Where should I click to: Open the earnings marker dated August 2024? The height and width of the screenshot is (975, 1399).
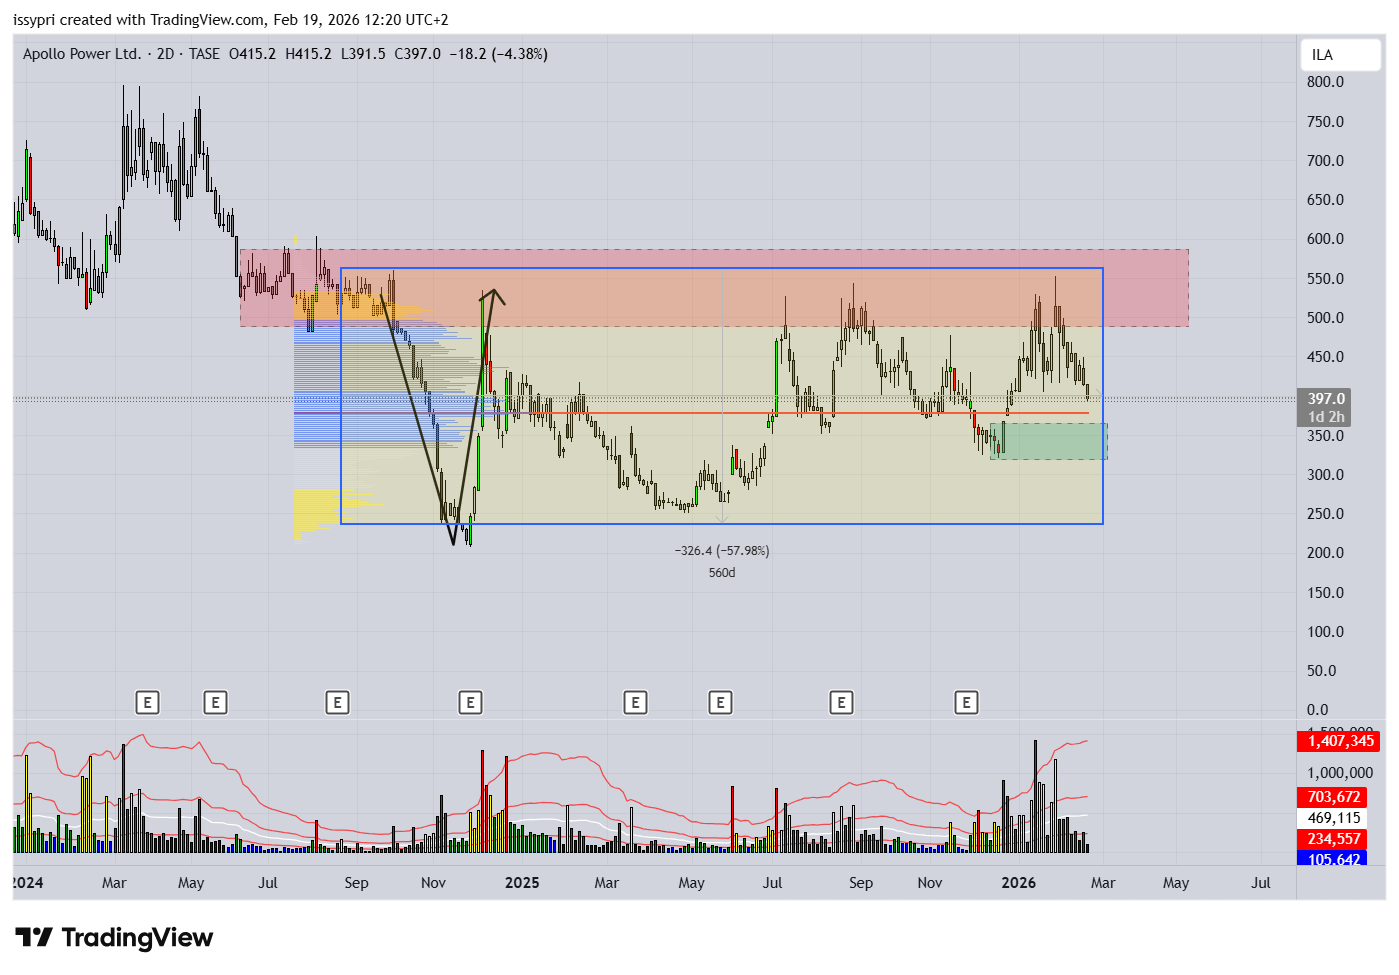click(x=337, y=703)
